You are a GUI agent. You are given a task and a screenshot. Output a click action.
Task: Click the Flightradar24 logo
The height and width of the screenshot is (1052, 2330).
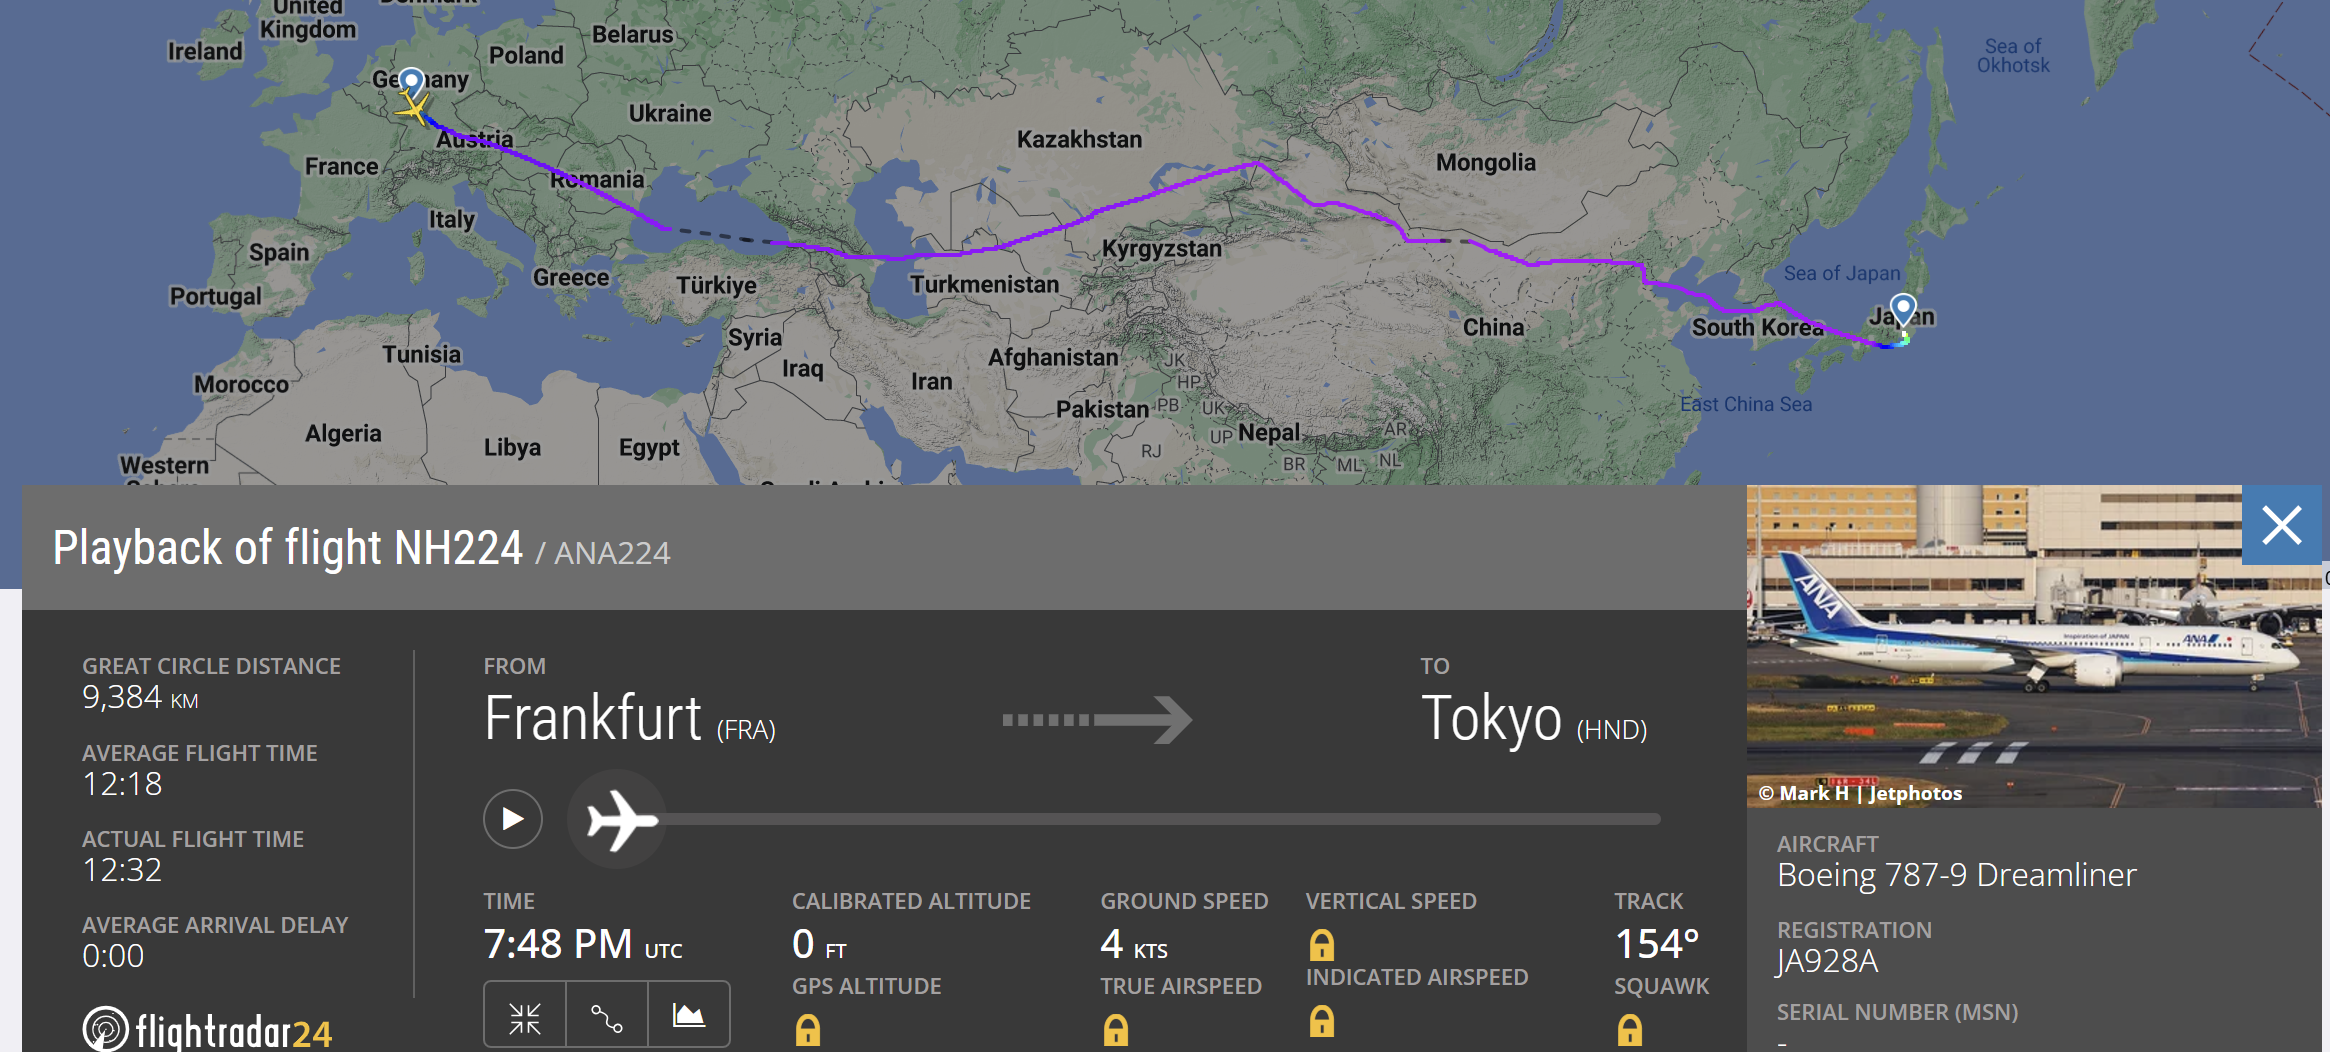[x=207, y=1030]
